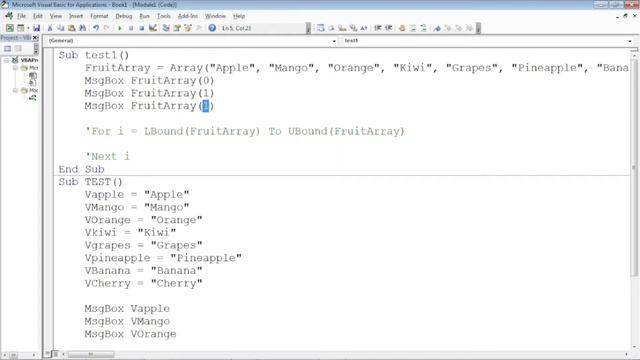Click the Break pause icon
Viewport: 640px width, 360px height.
click(x=131, y=28)
